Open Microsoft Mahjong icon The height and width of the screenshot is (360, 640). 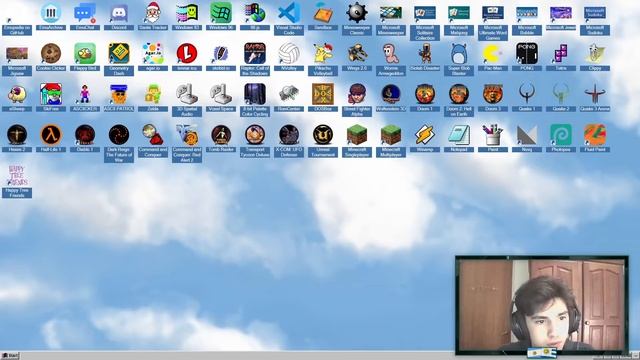(459, 13)
